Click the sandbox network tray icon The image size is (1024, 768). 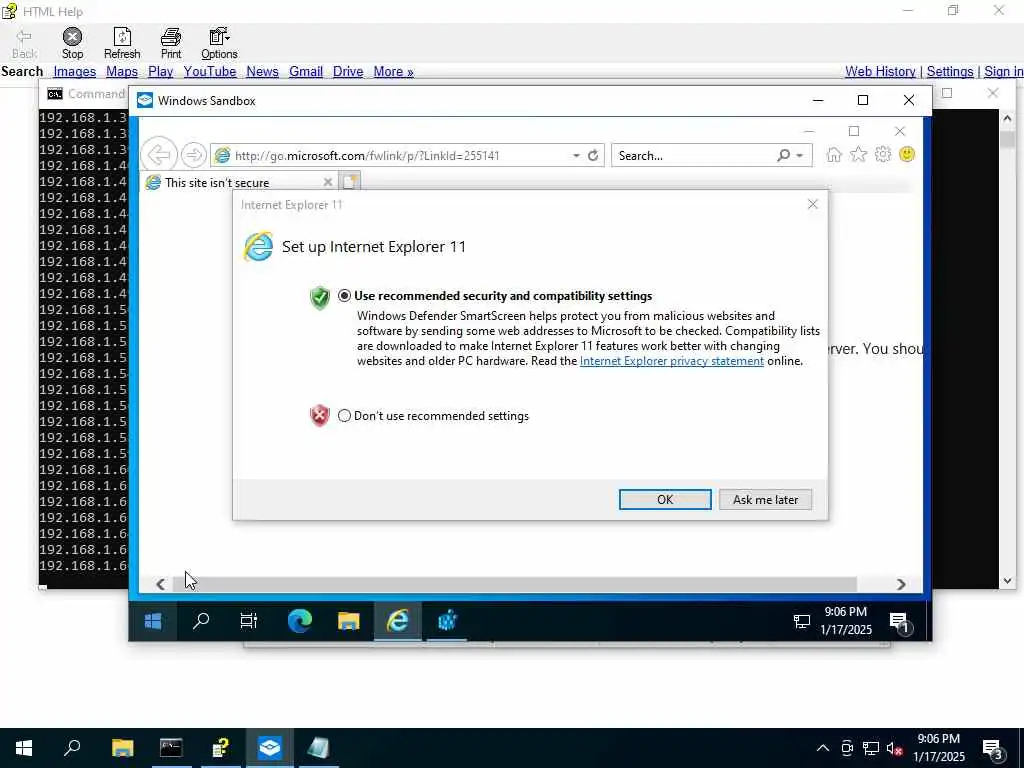[x=801, y=621]
